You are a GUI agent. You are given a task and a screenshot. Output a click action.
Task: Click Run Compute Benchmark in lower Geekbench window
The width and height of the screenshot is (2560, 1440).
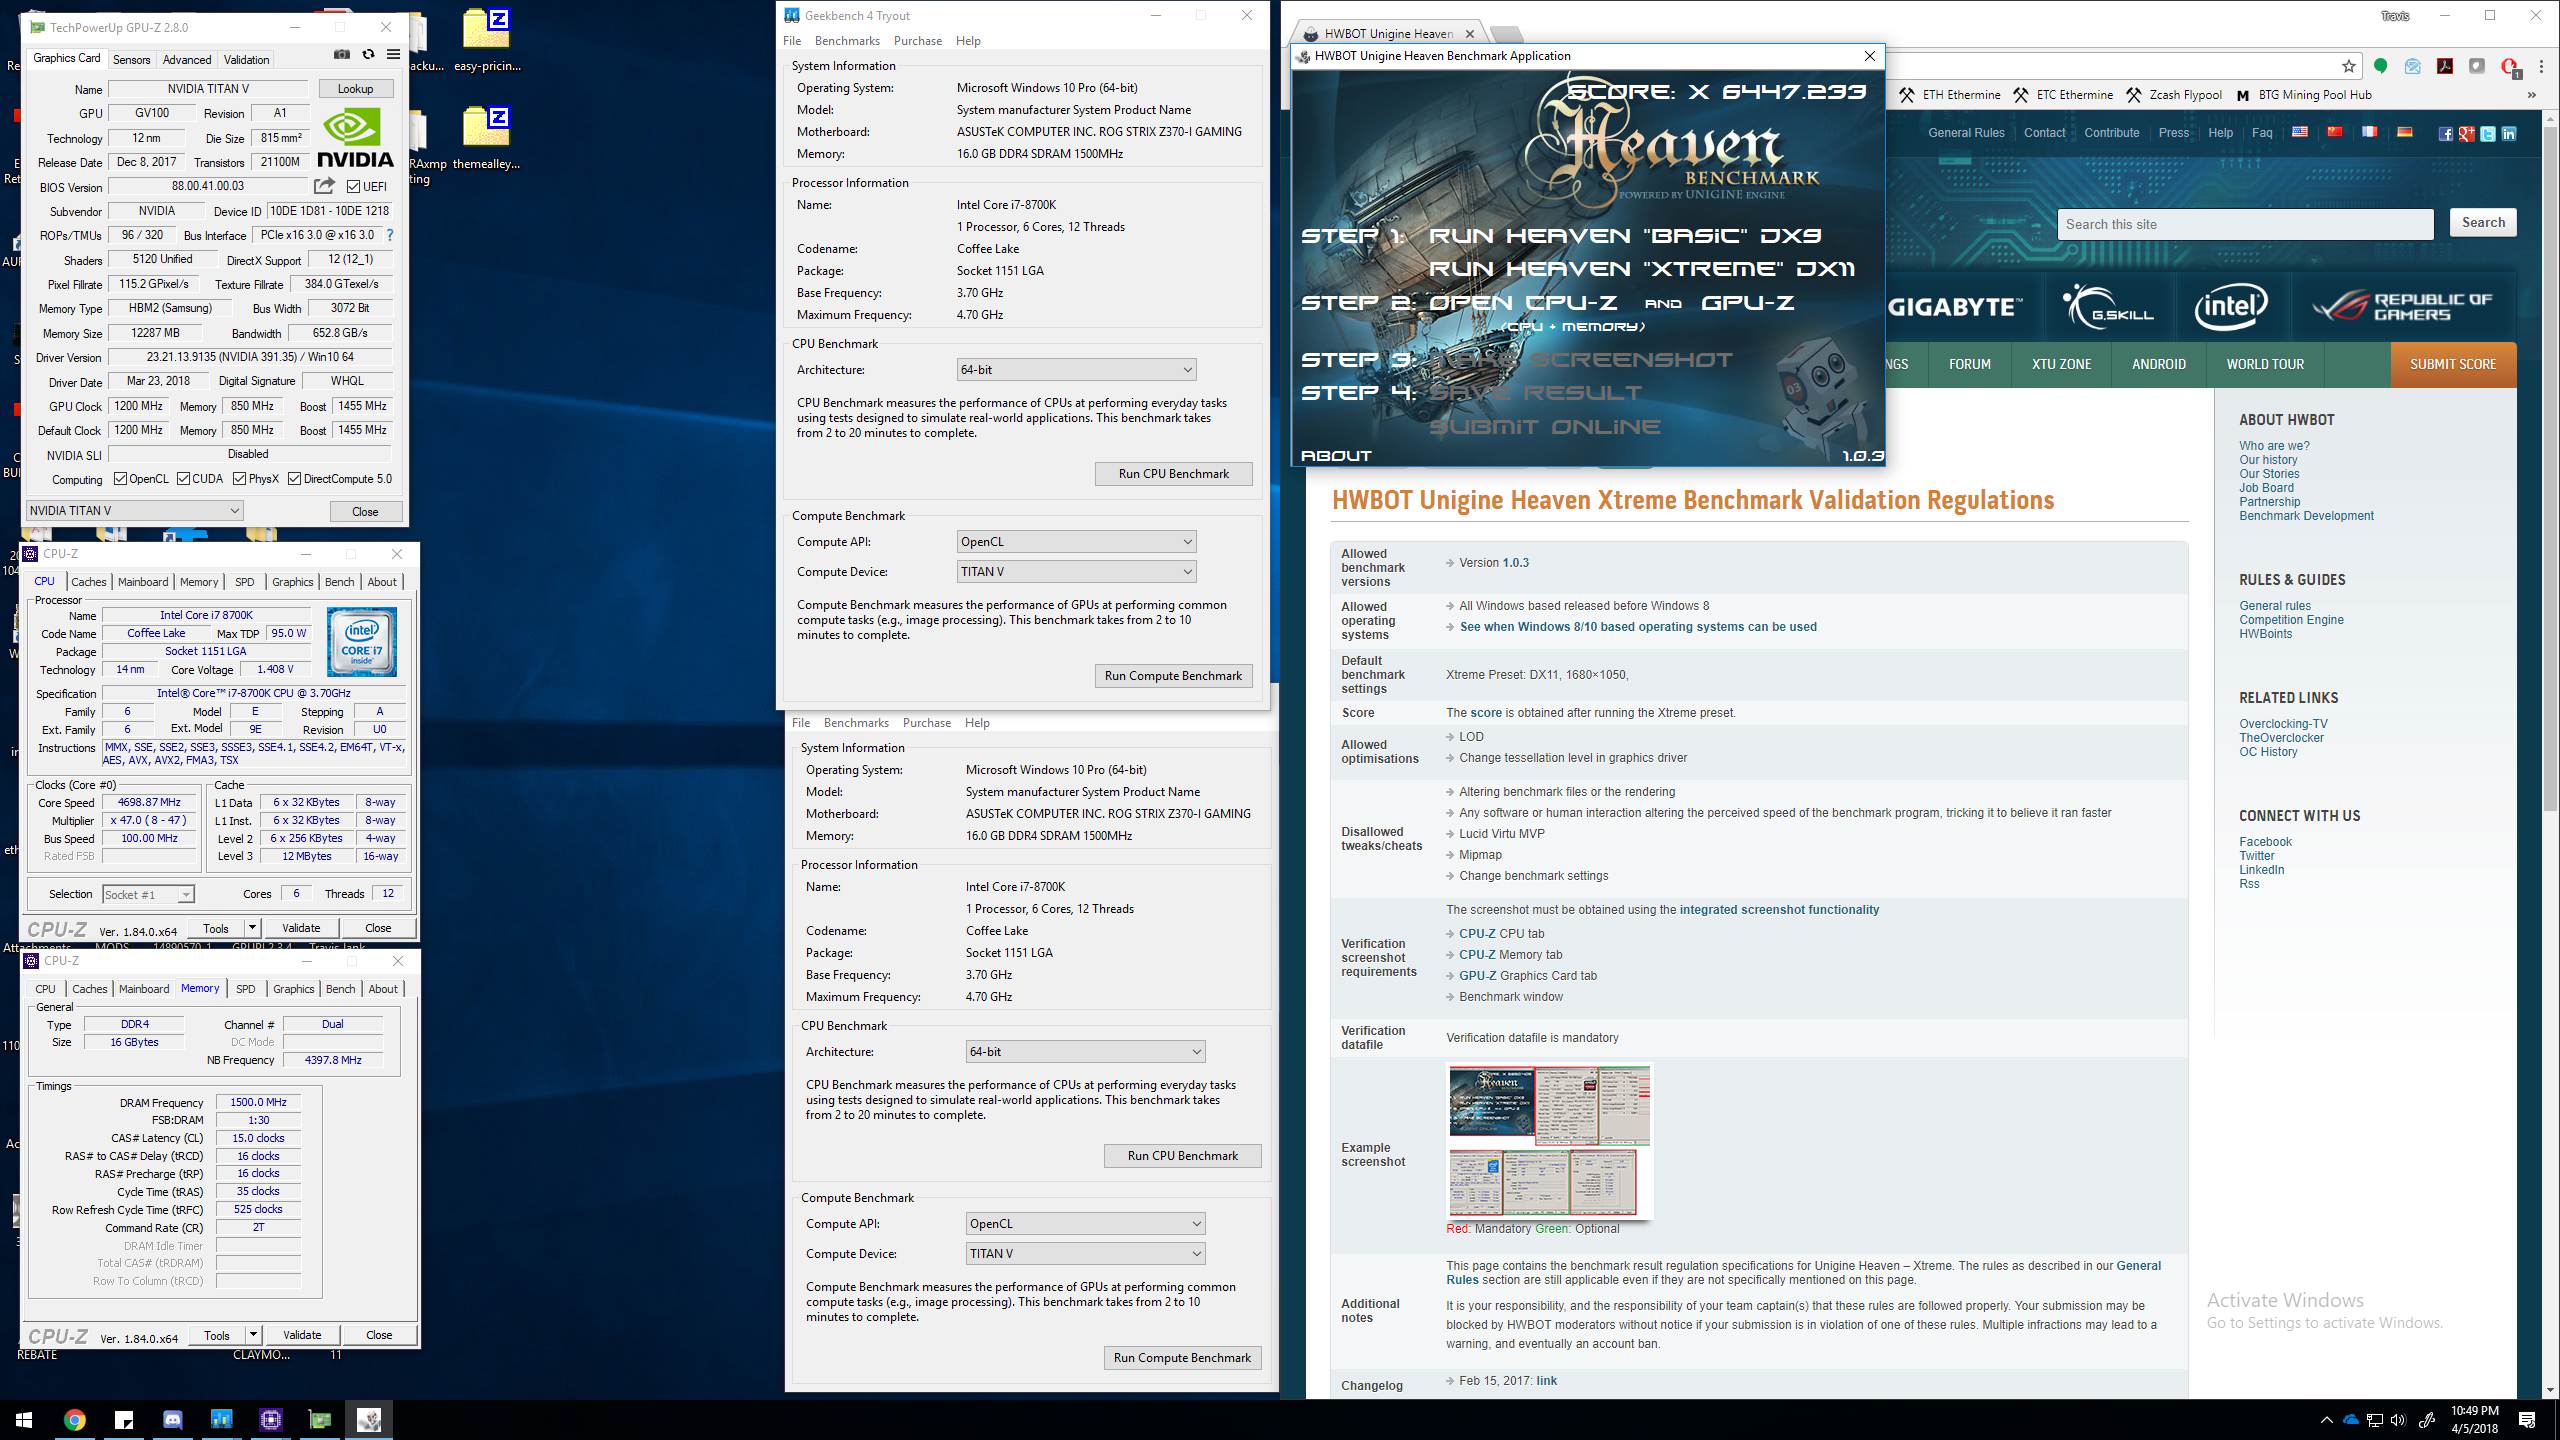coord(1182,1358)
